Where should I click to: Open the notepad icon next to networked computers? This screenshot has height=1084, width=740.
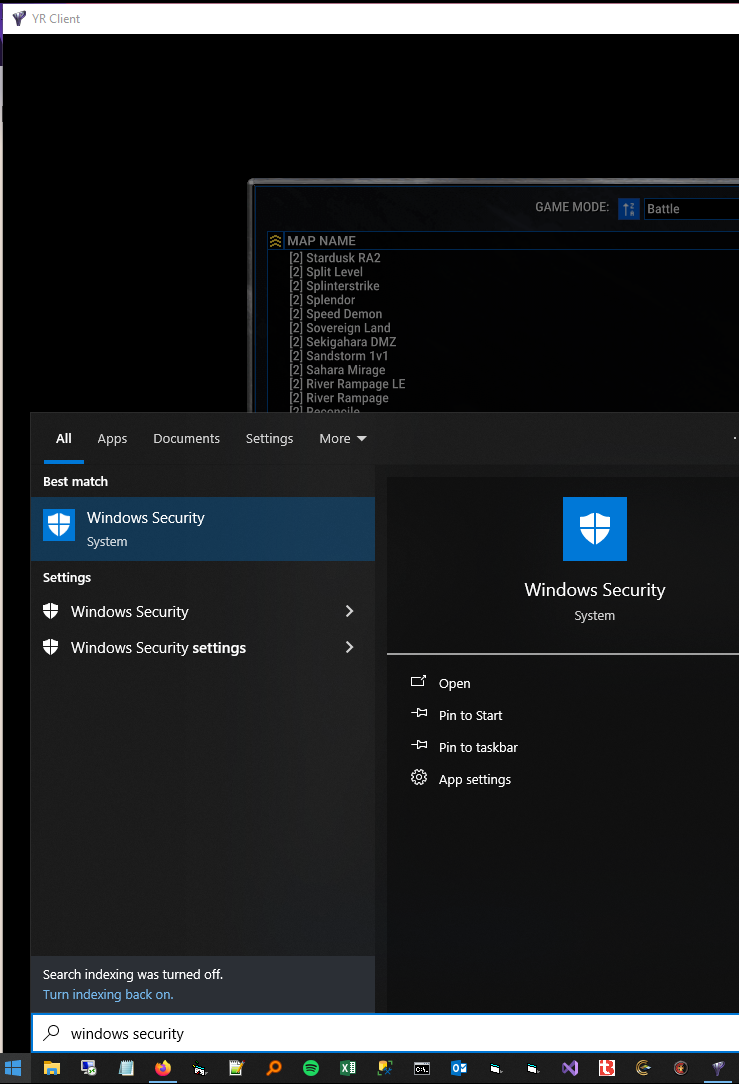point(126,1068)
